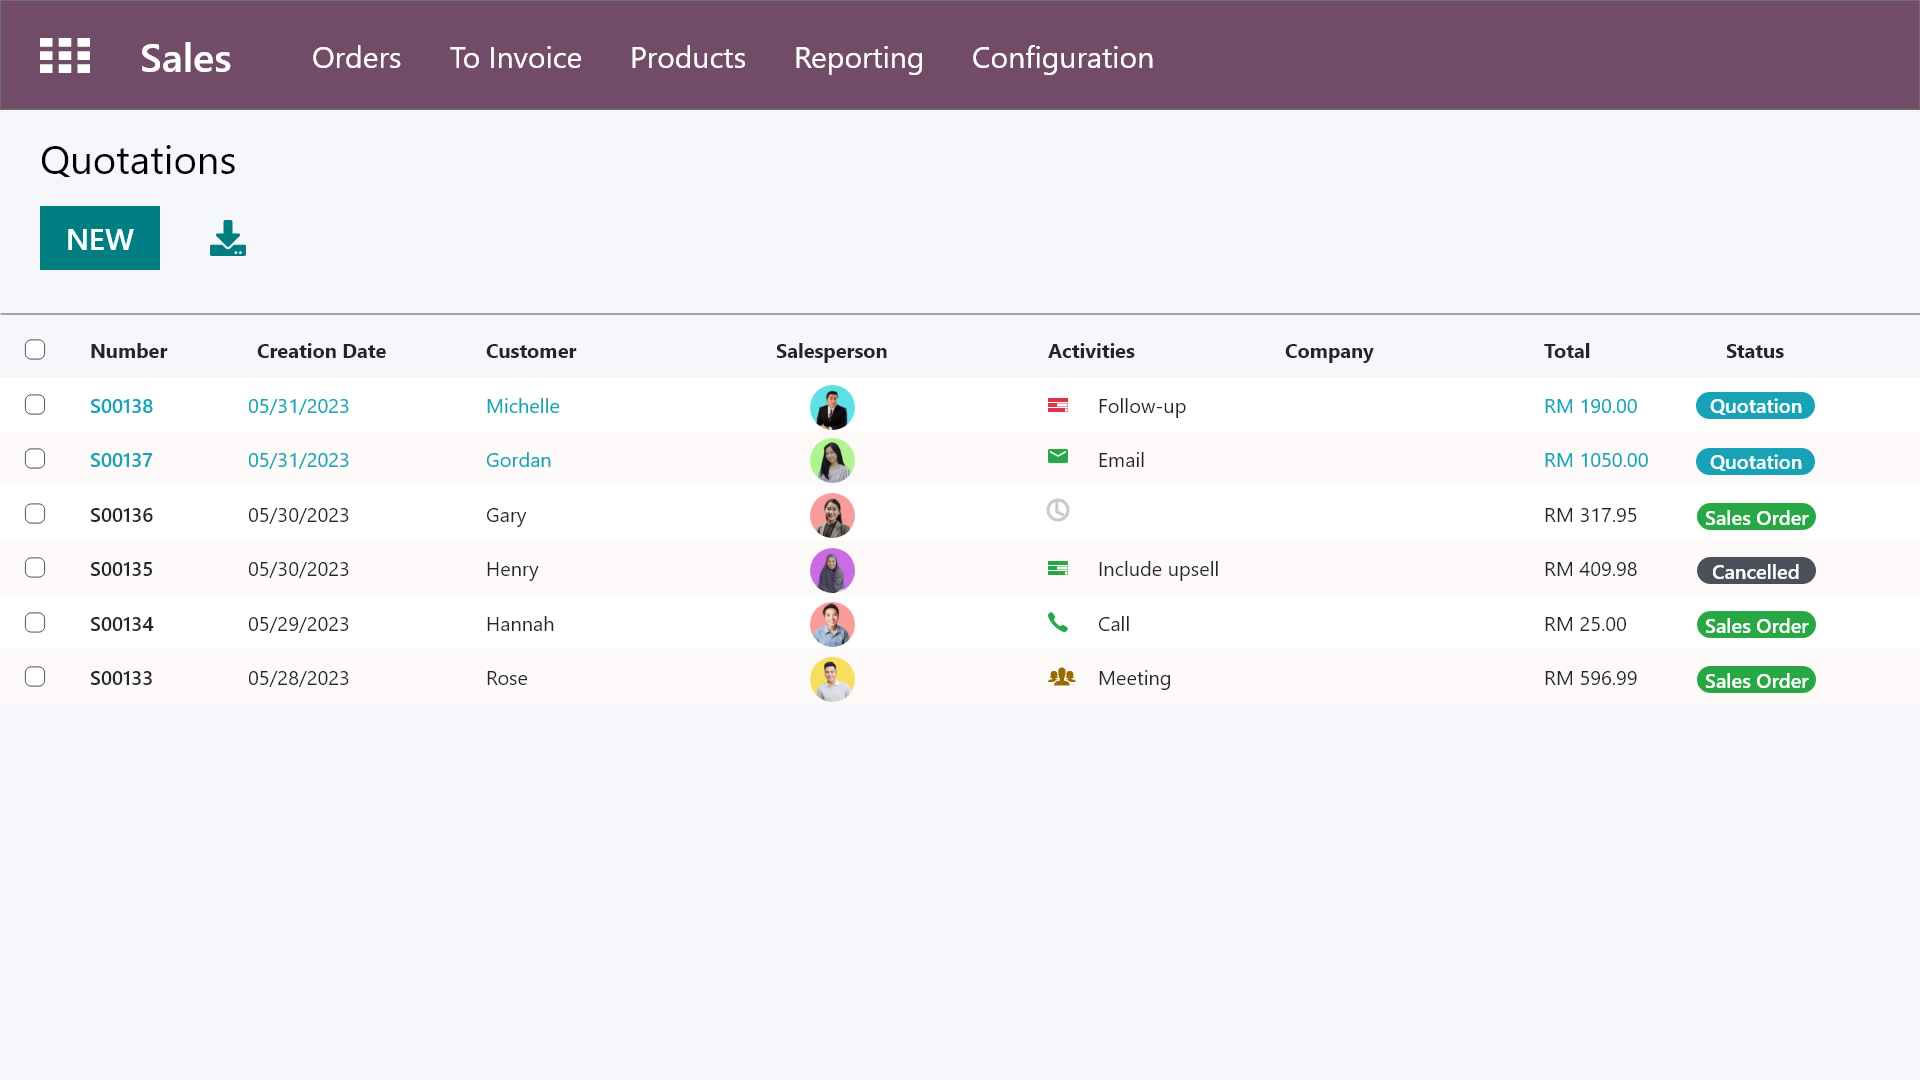Toggle the select-all header checkbox

click(x=35, y=350)
